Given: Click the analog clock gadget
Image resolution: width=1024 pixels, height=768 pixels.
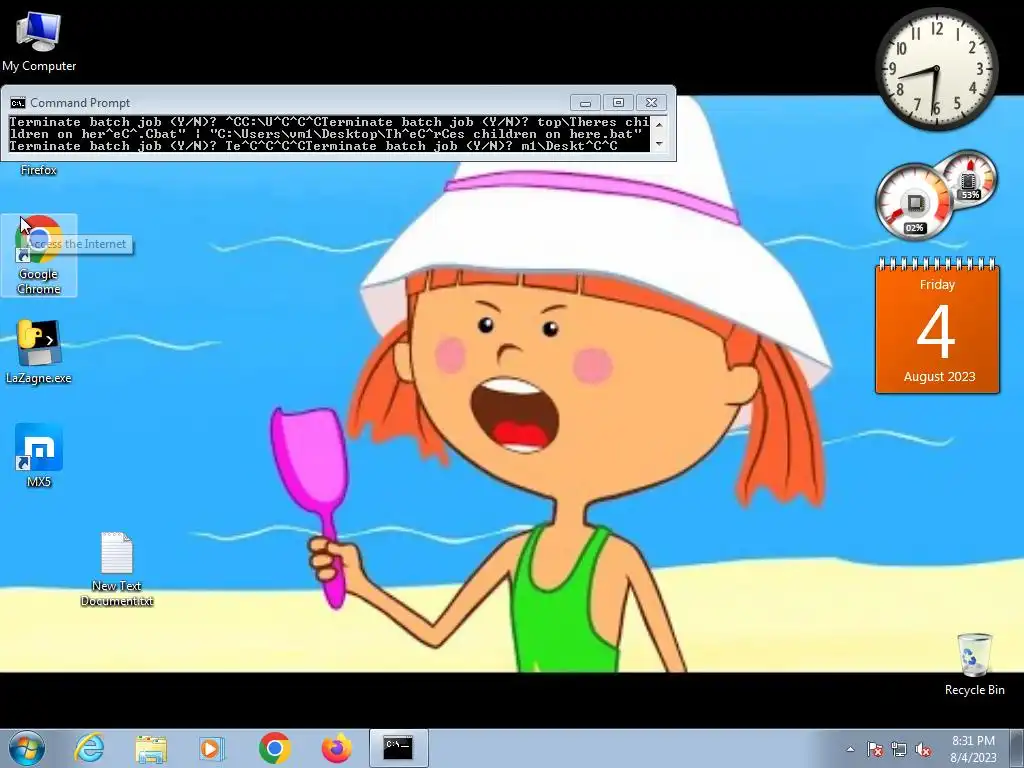Looking at the screenshot, I should point(936,69).
